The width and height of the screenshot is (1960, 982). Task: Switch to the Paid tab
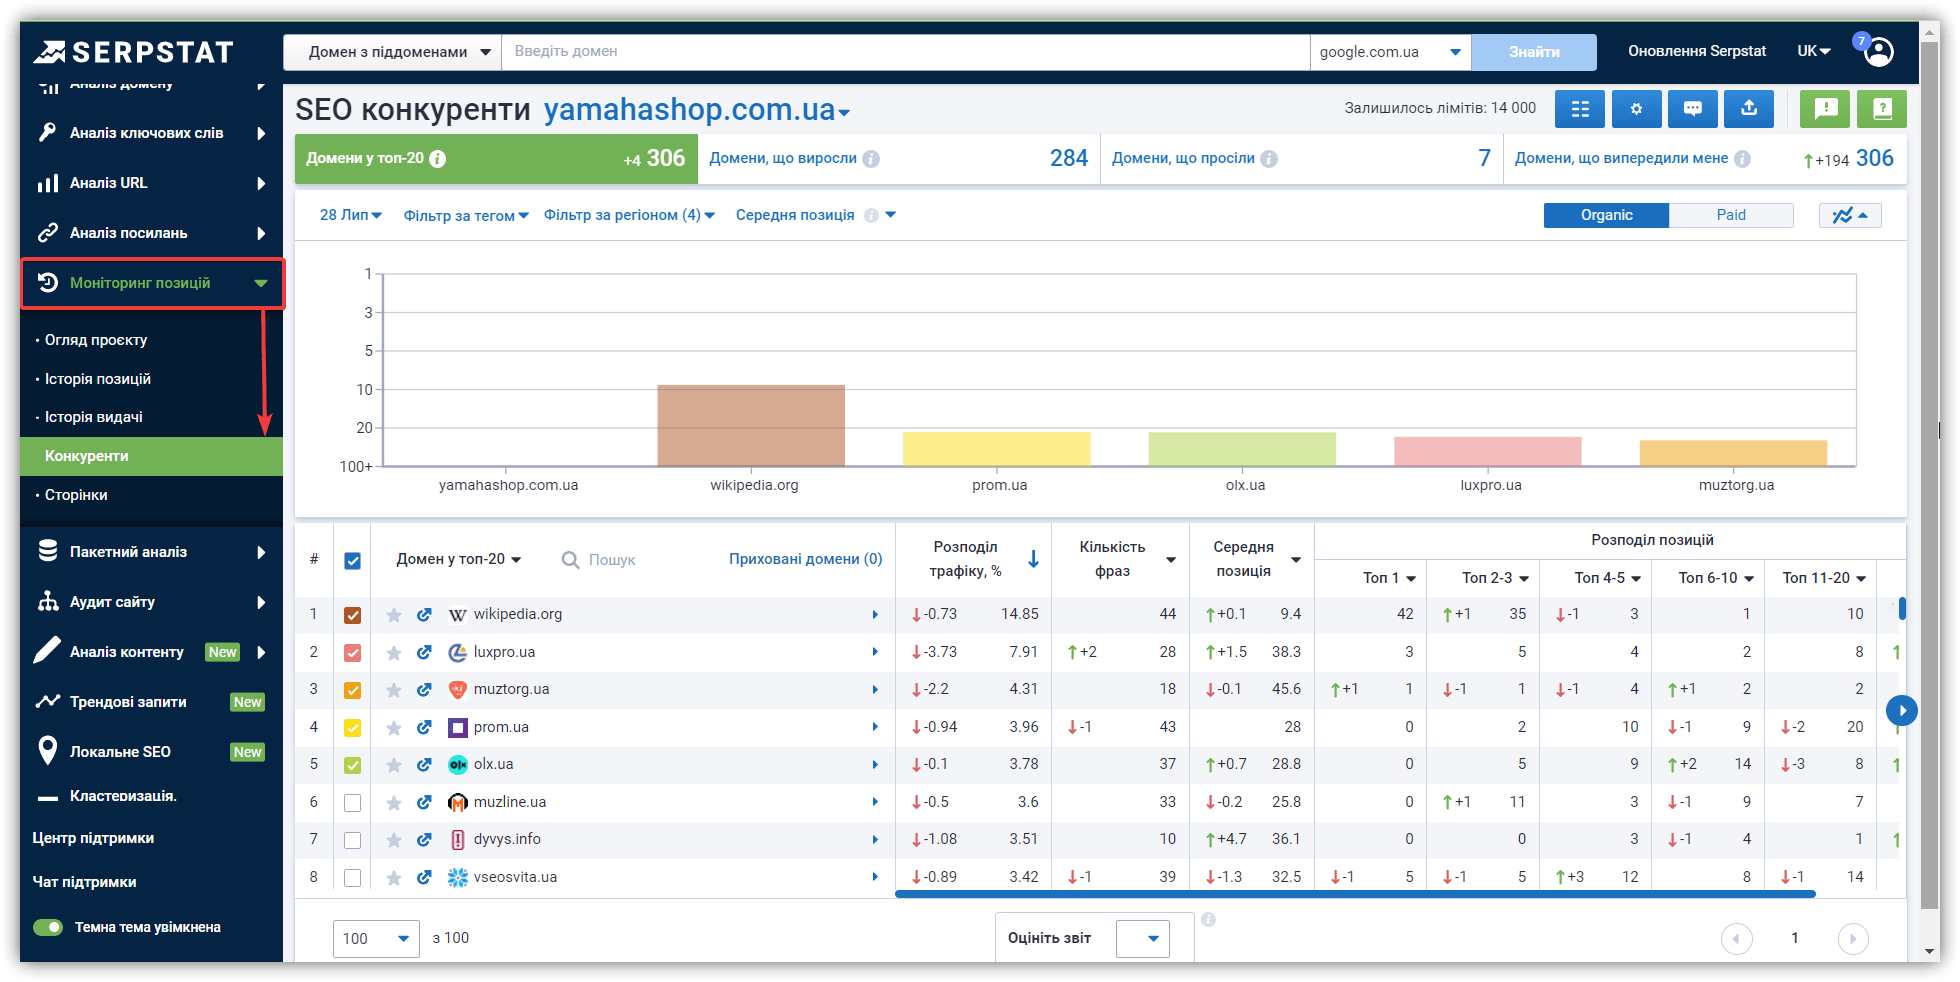pos(1731,215)
